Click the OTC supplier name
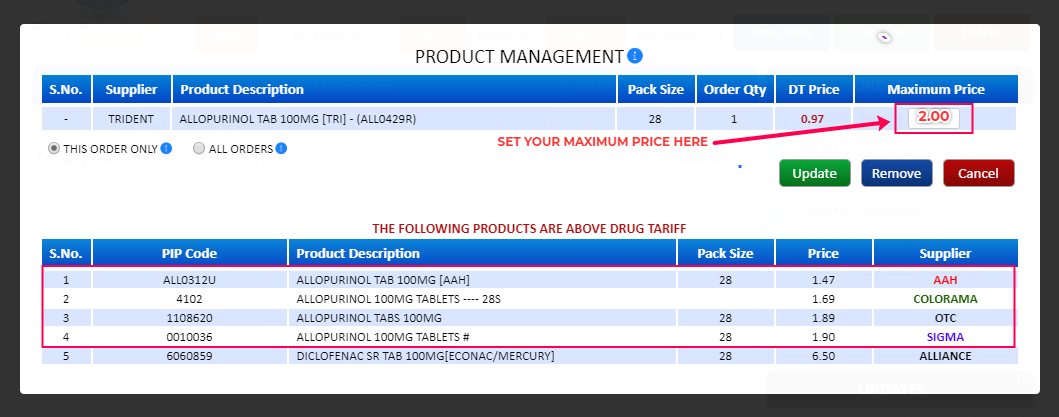 click(x=945, y=317)
